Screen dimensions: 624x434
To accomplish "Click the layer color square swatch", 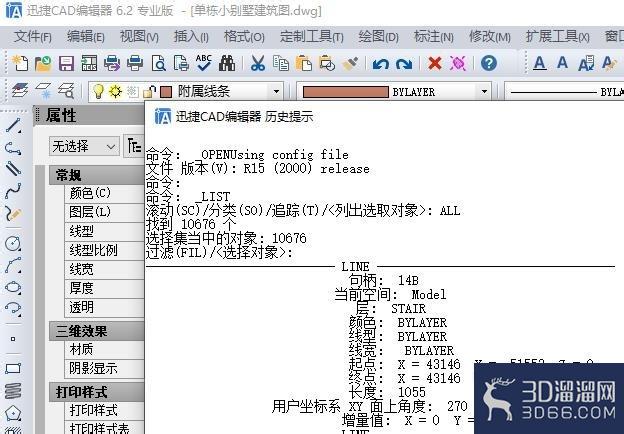I will click(166, 92).
